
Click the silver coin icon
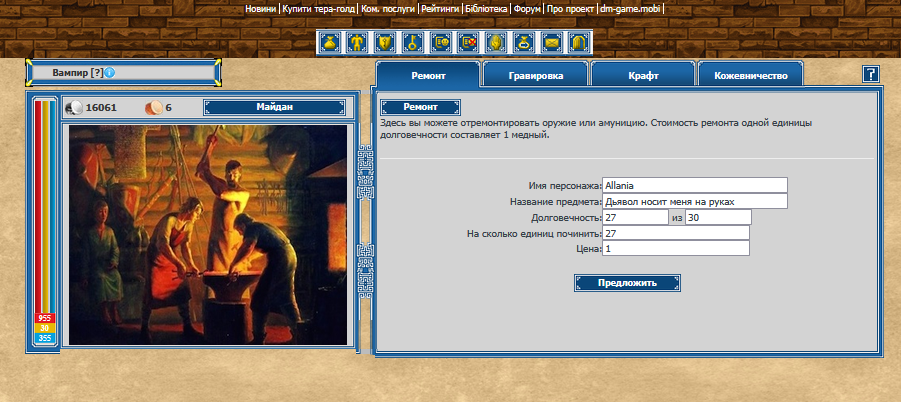pyautogui.click(x=75, y=107)
